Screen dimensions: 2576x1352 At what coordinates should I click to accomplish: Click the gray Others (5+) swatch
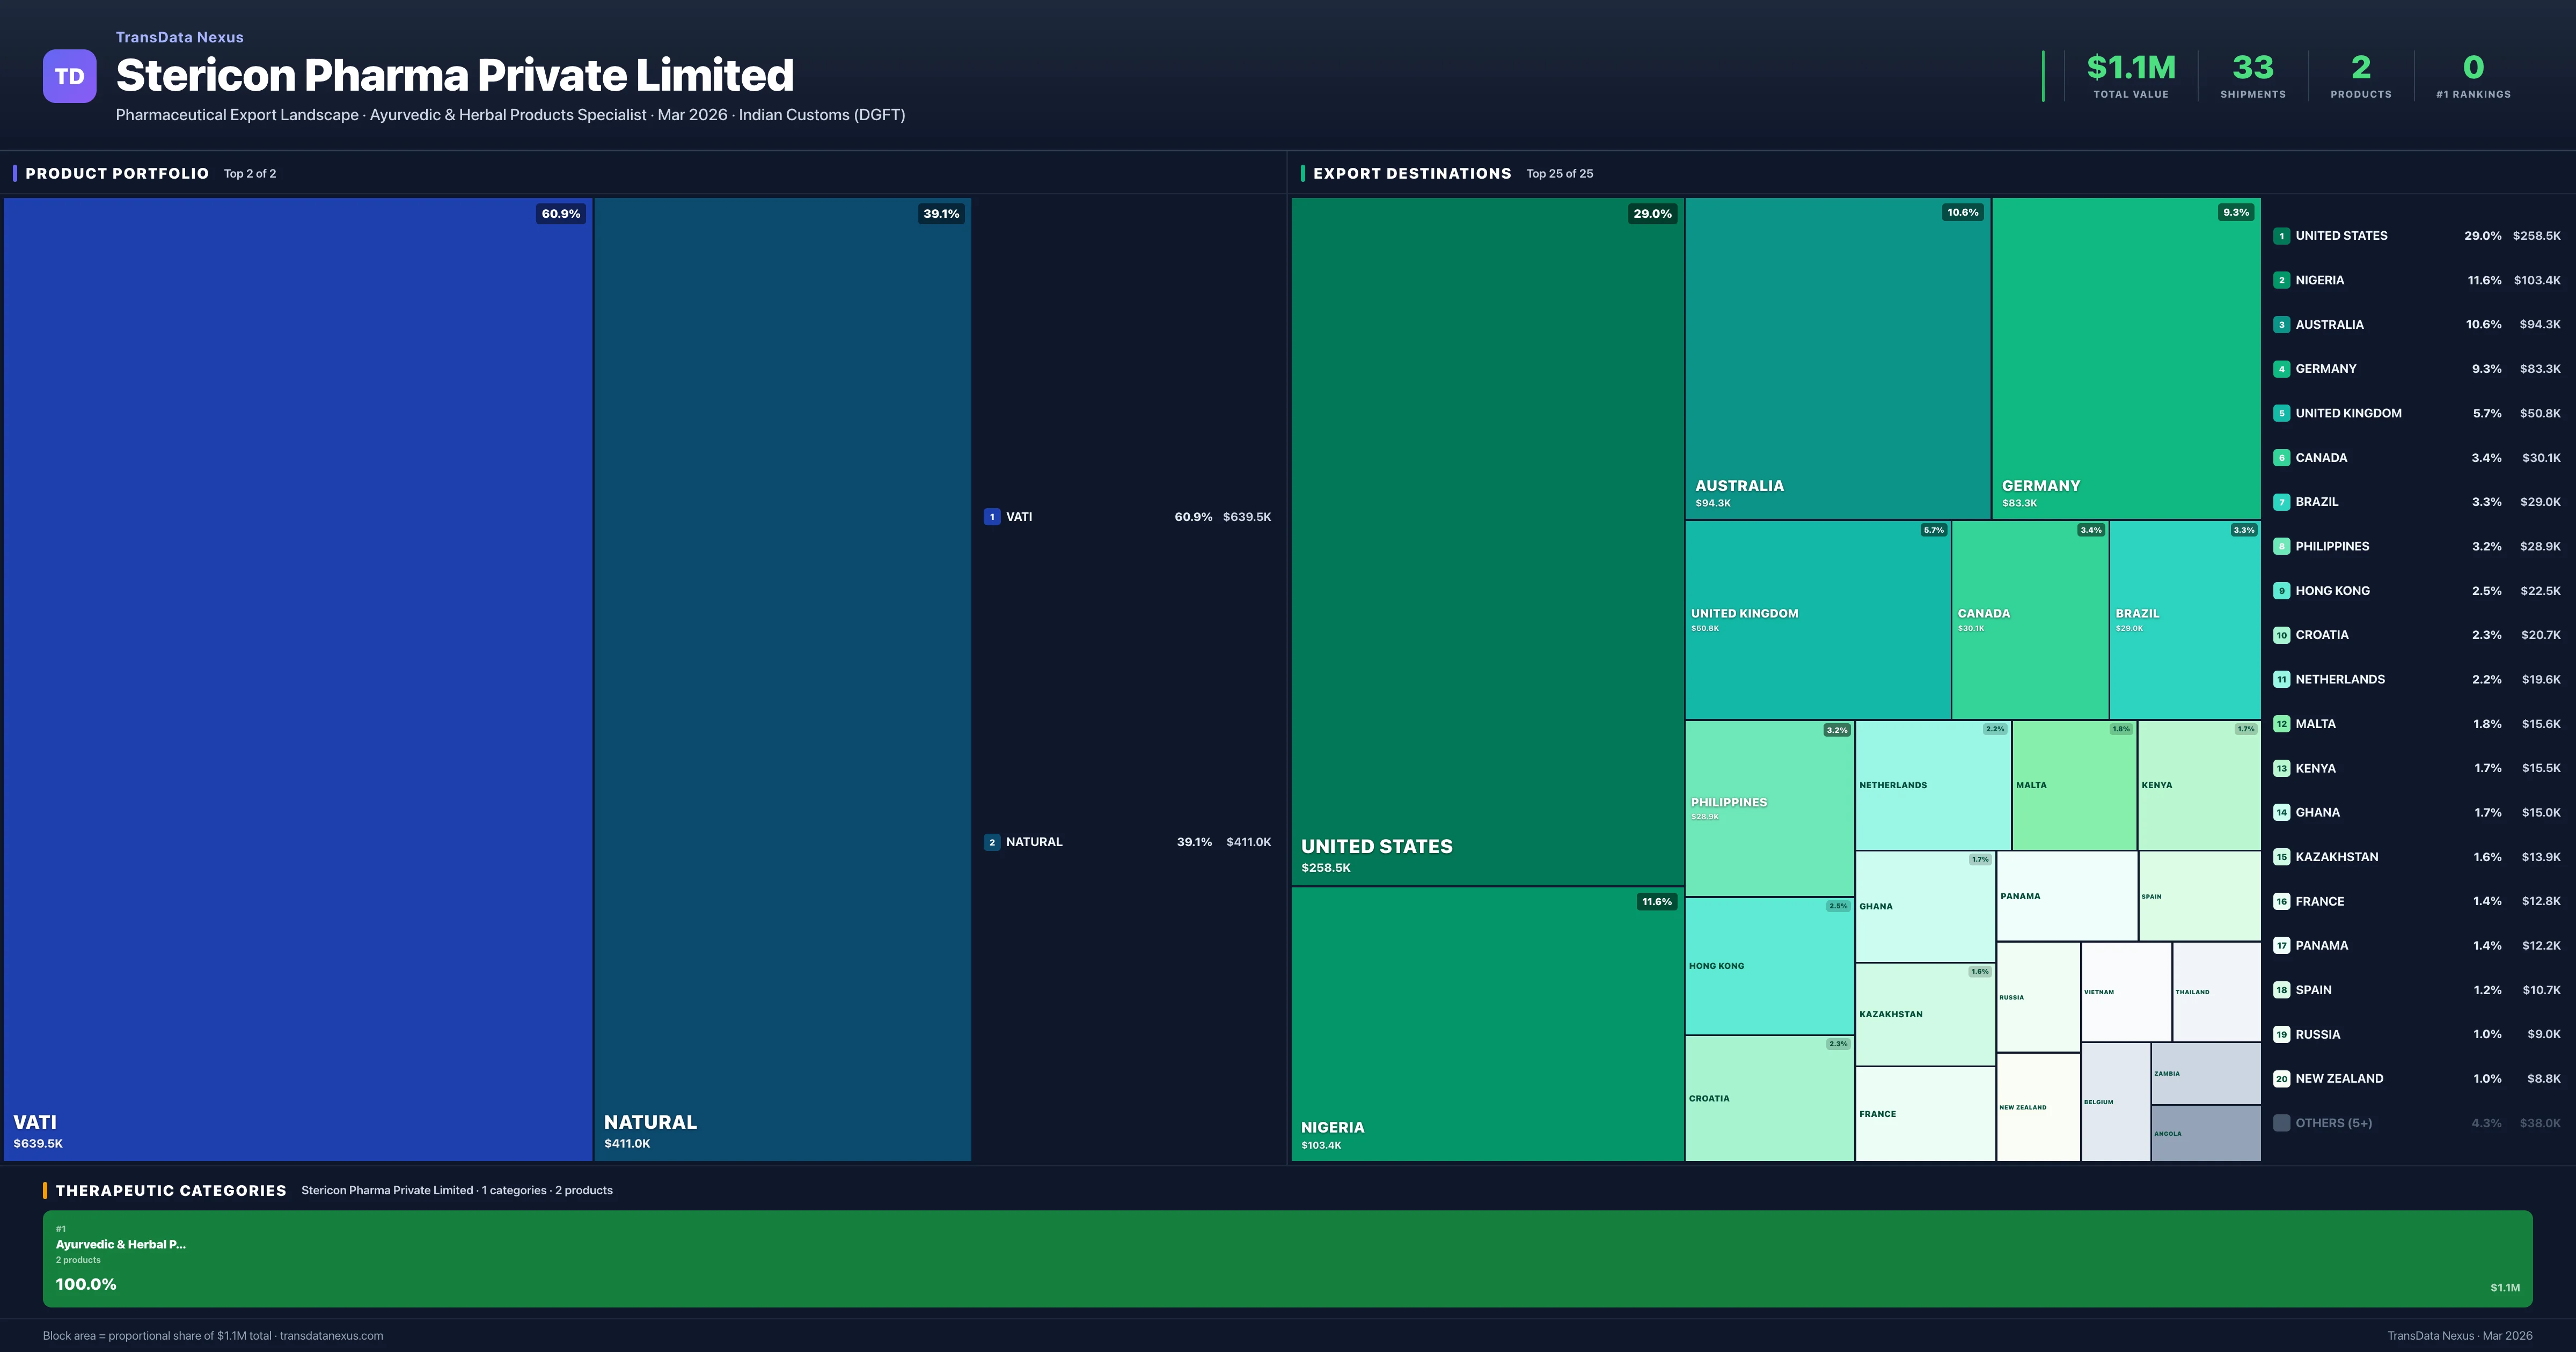(x=2281, y=1123)
